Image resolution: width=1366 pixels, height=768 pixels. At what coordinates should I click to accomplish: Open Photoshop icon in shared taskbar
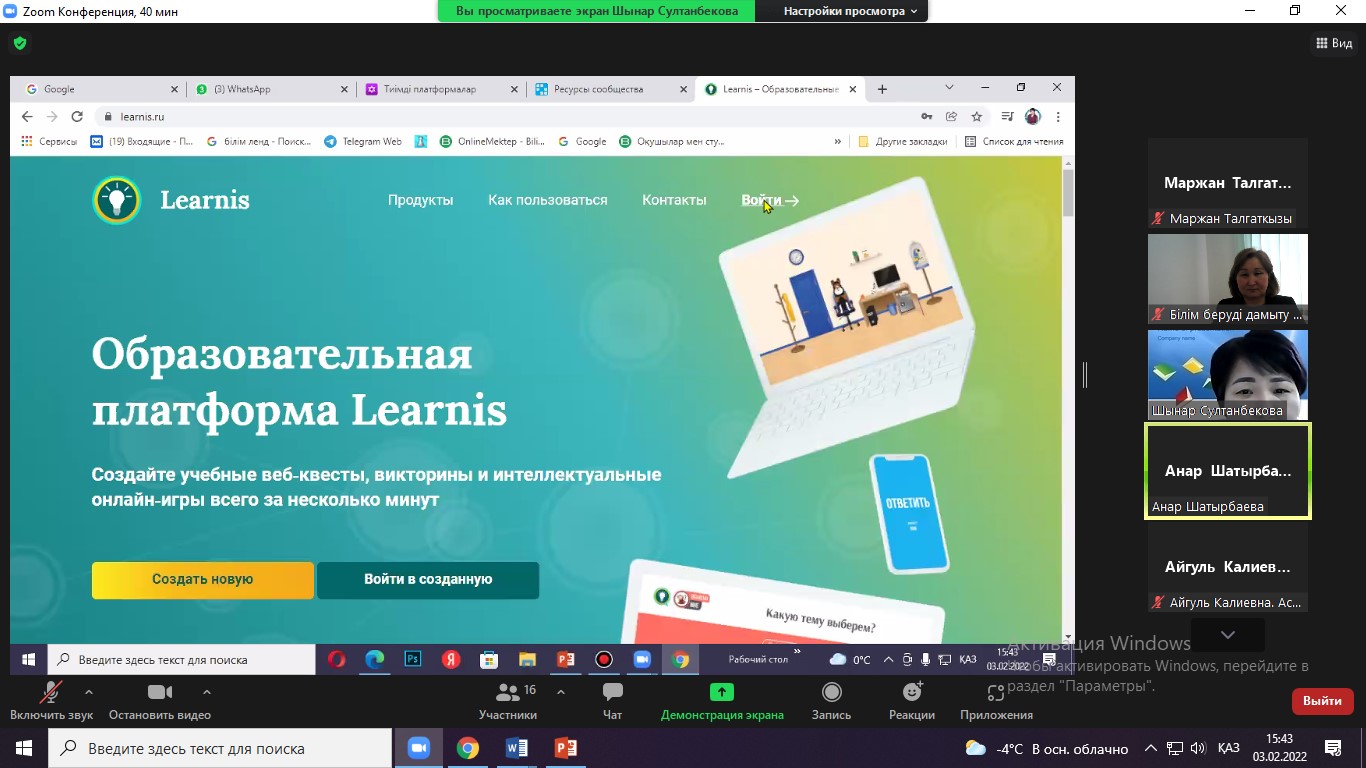[x=412, y=659]
